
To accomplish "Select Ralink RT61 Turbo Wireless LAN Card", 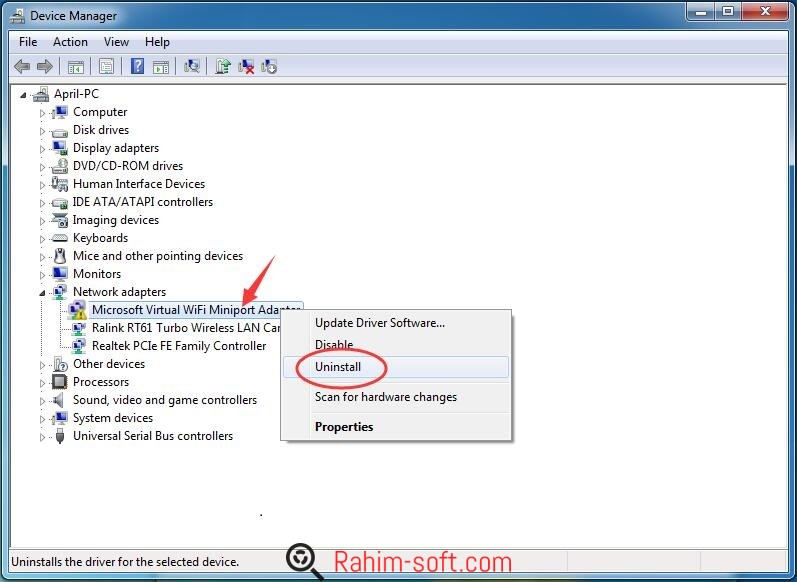I will click(x=186, y=328).
